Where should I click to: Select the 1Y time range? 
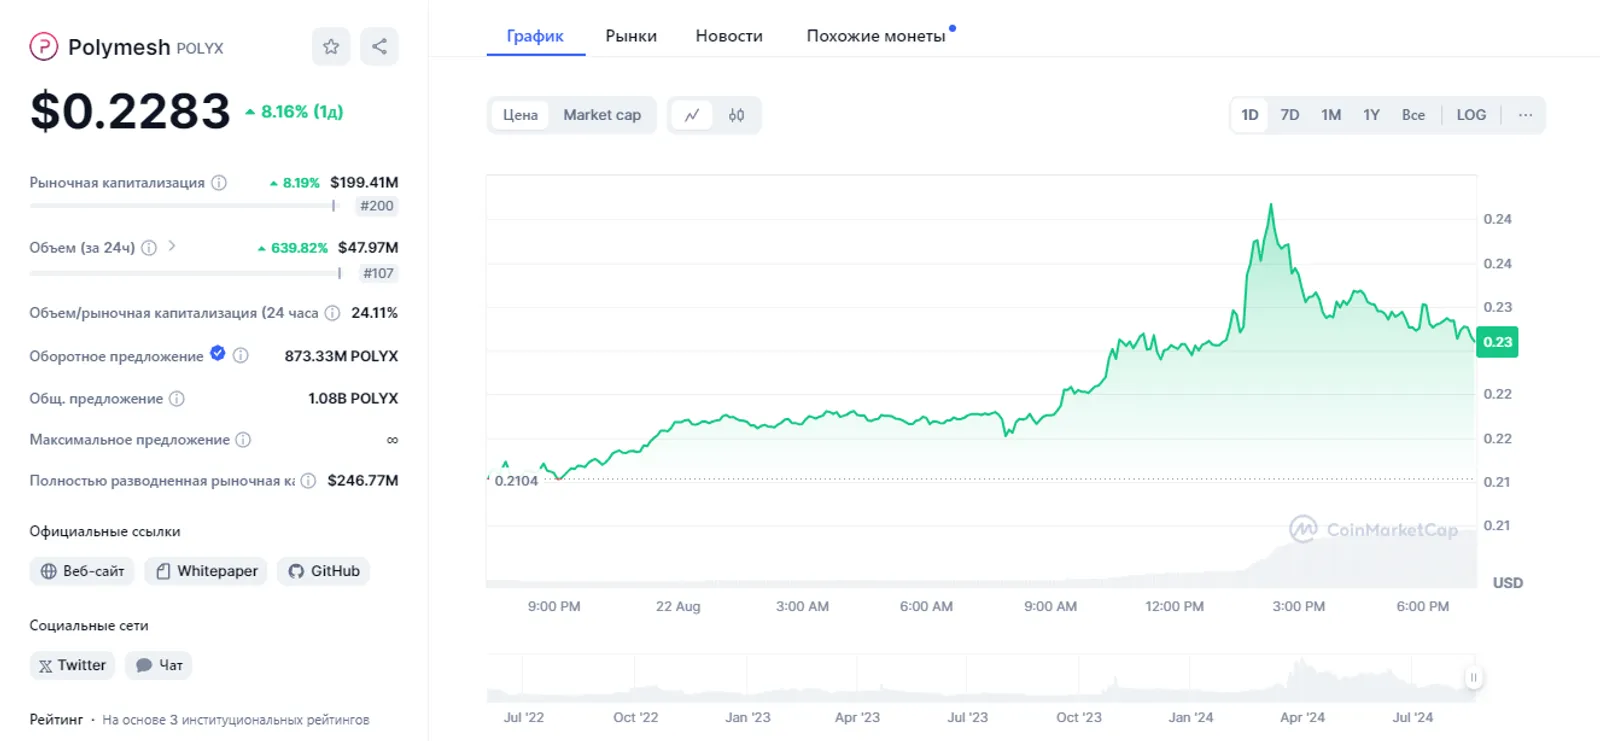click(x=1371, y=115)
